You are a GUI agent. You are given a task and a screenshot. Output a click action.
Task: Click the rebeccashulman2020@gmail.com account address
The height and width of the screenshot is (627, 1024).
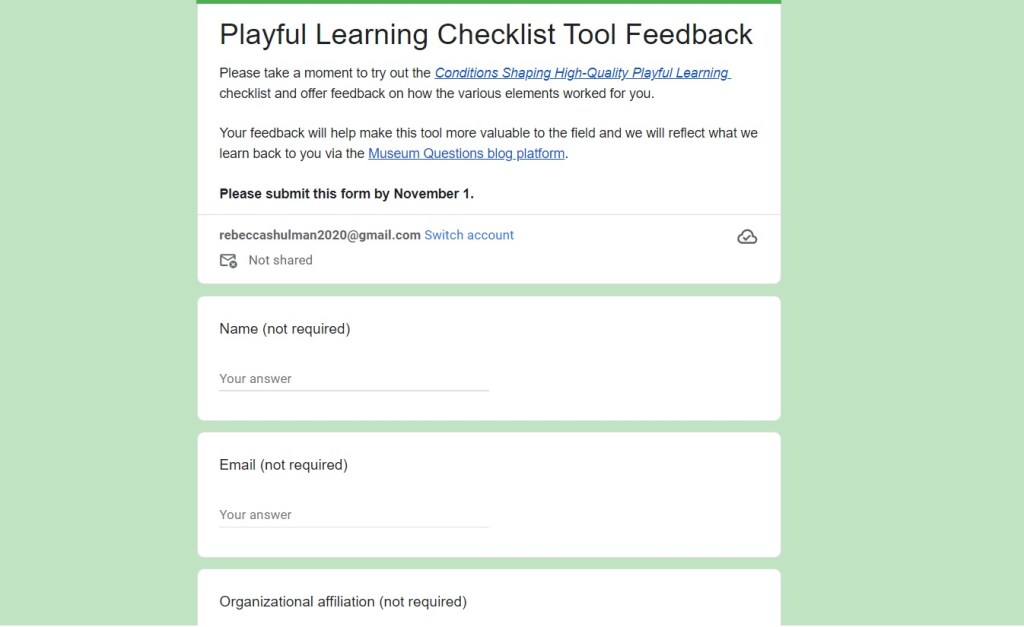pos(320,235)
